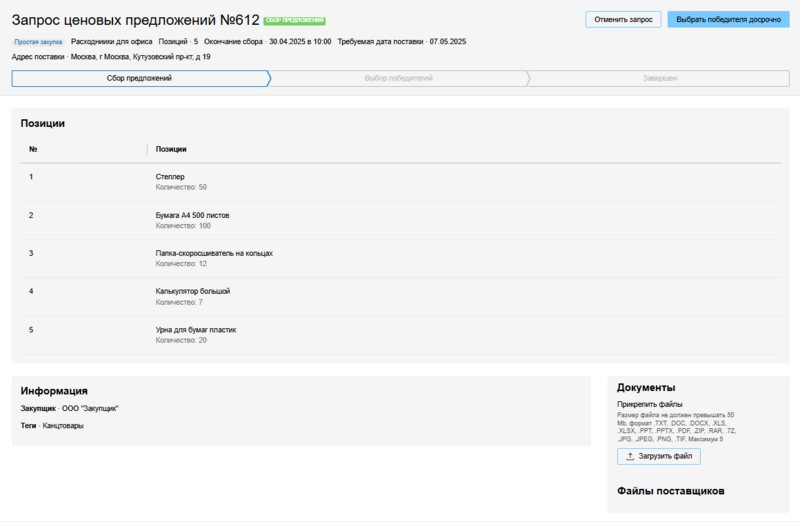
Task: Click Выбрать победителя досрочно button
Action: tap(727, 19)
